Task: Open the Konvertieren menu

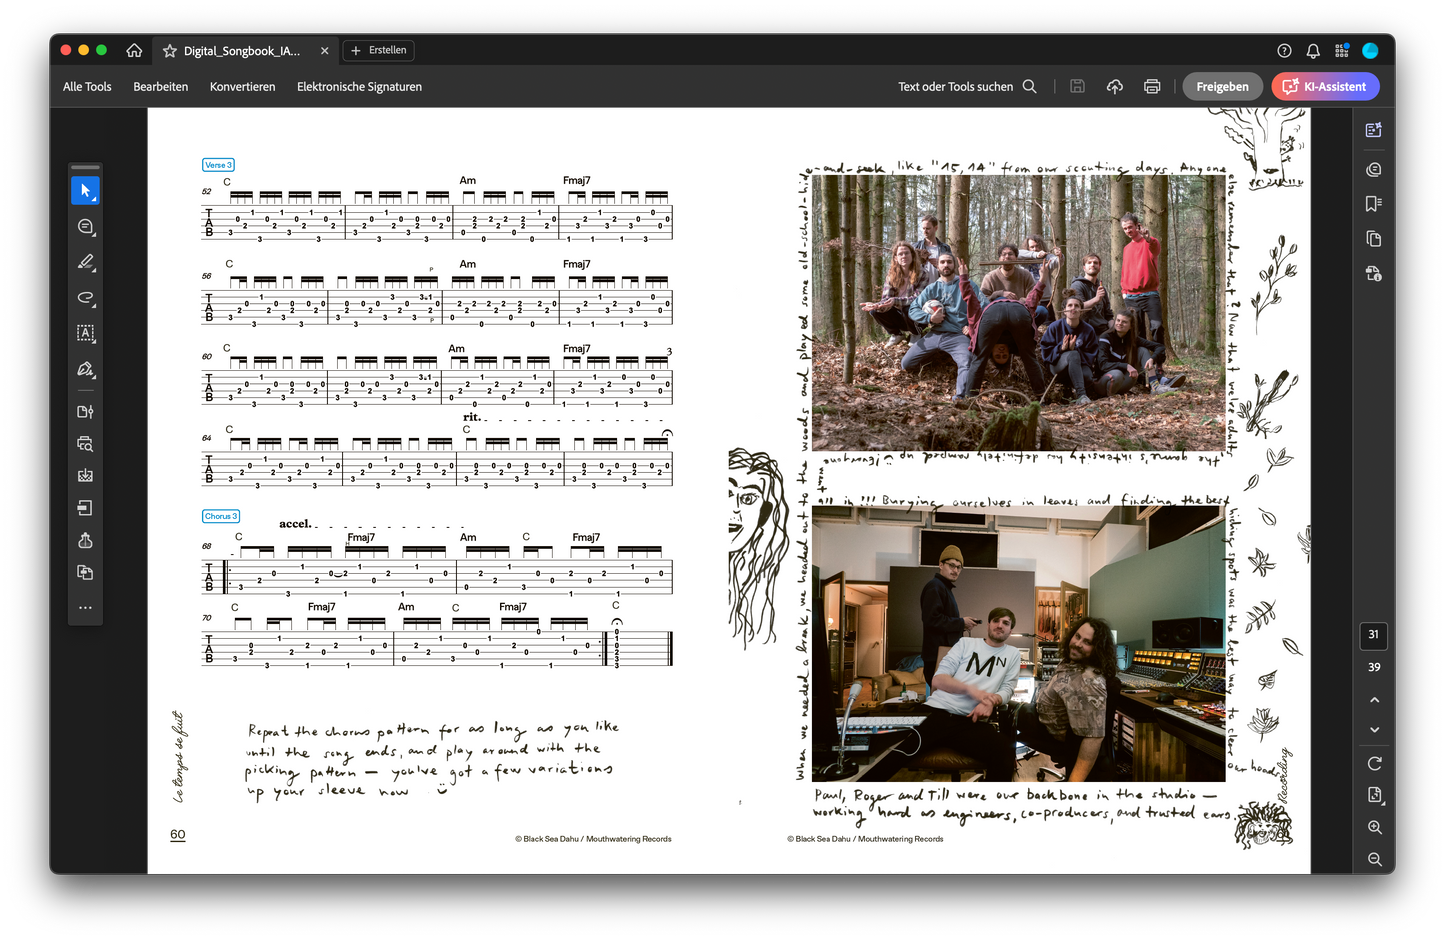Action: pyautogui.click(x=242, y=87)
